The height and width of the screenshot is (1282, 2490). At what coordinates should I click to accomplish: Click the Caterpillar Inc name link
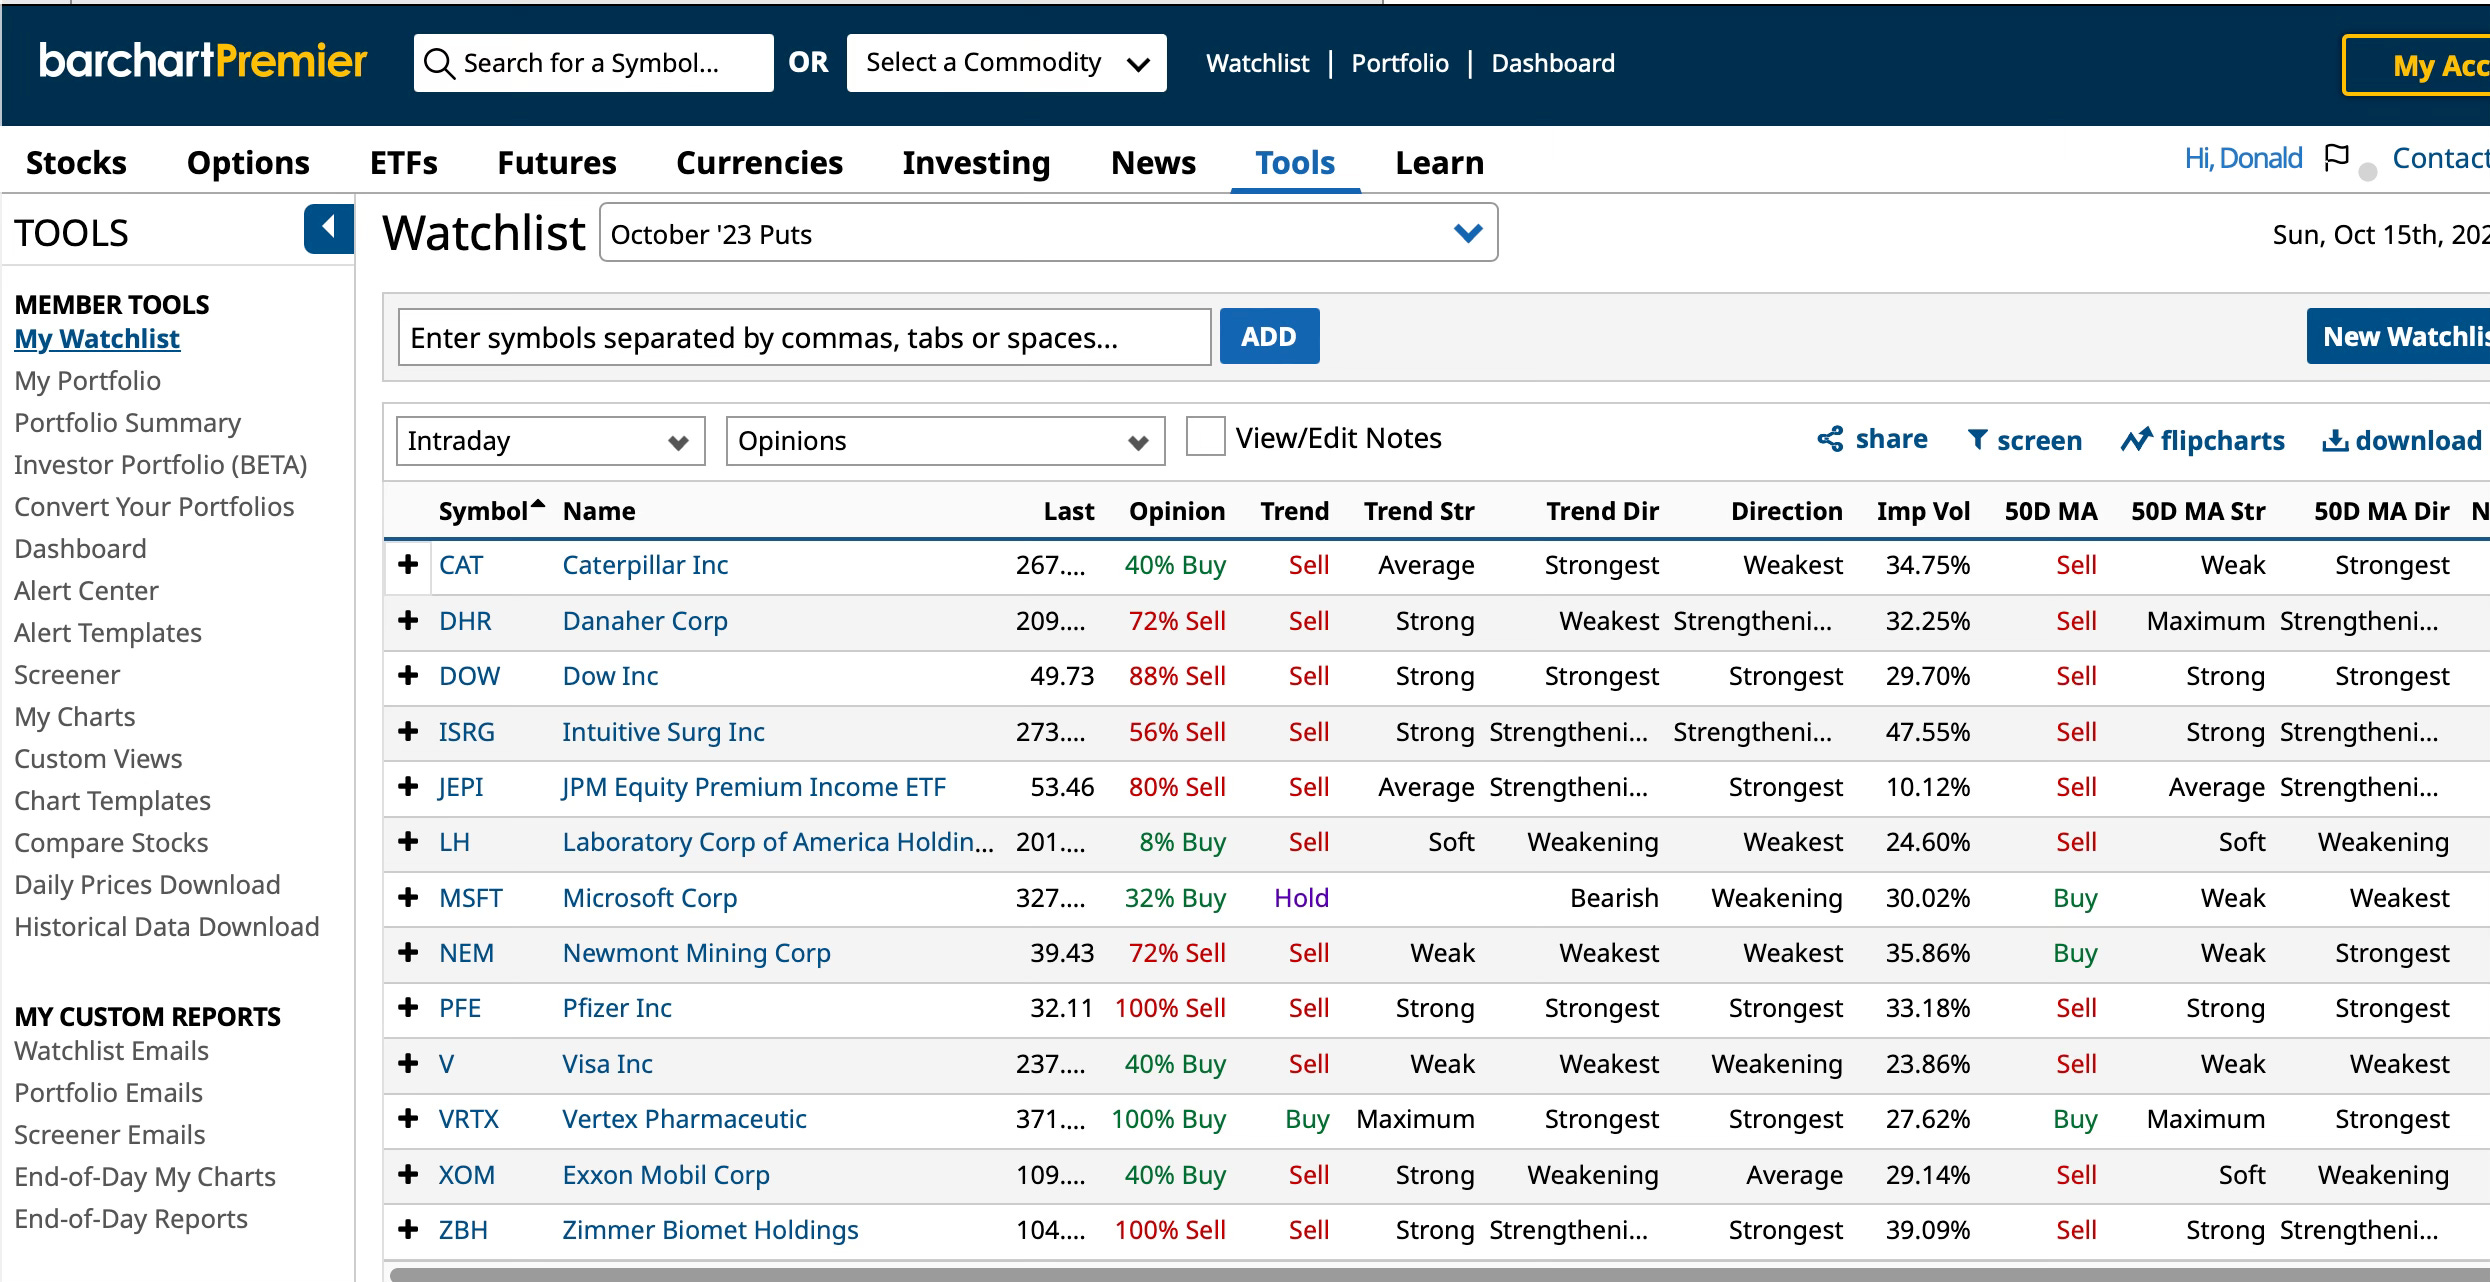[x=645, y=565]
